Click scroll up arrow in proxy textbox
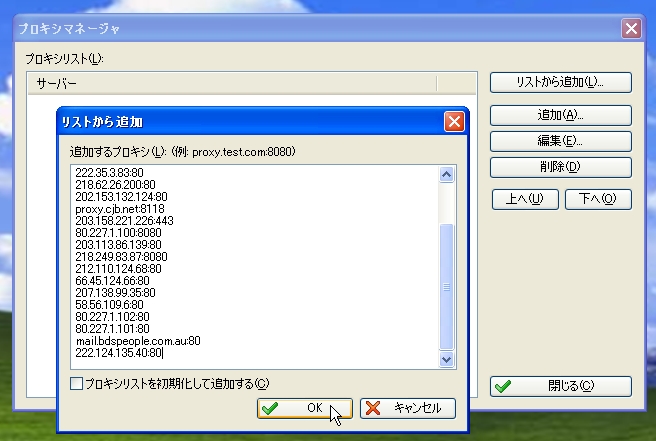This screenshot has height=441, width=656. click(446, 174)
